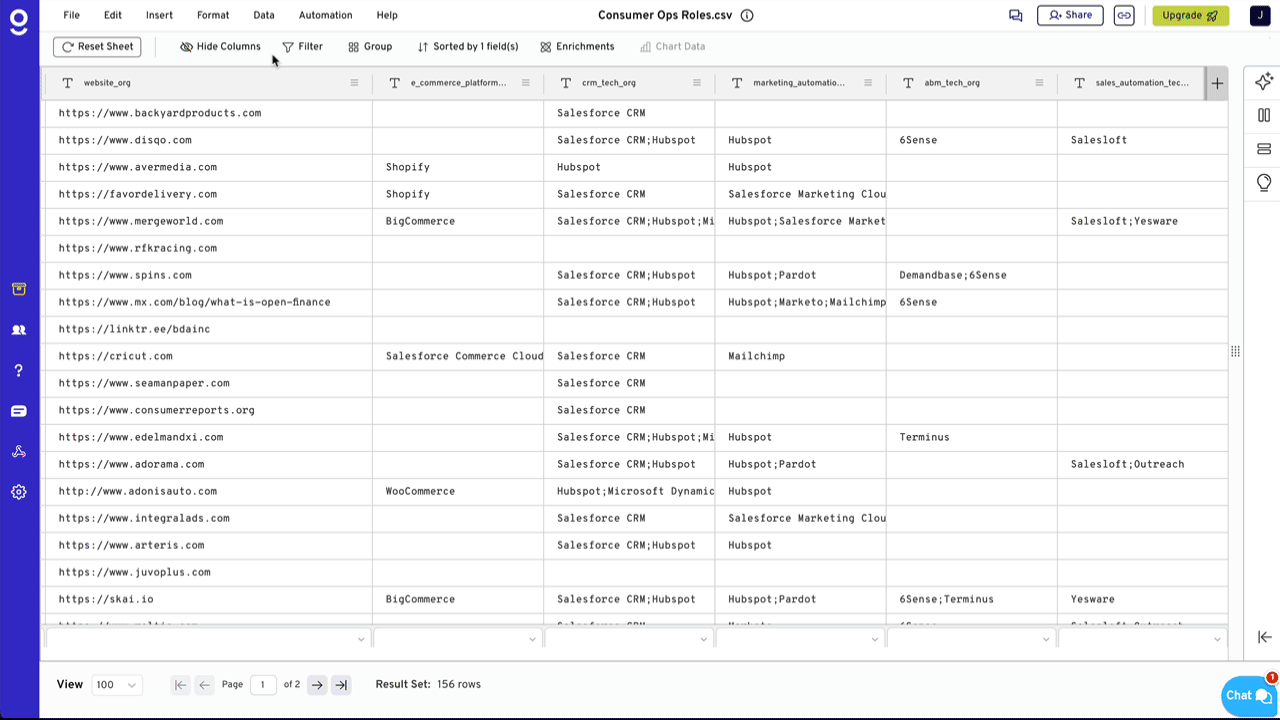Select cell https://www.disqo.com
Image resolution: width=1280 pixels, height=720 pixels.
[x=208, y=140]
